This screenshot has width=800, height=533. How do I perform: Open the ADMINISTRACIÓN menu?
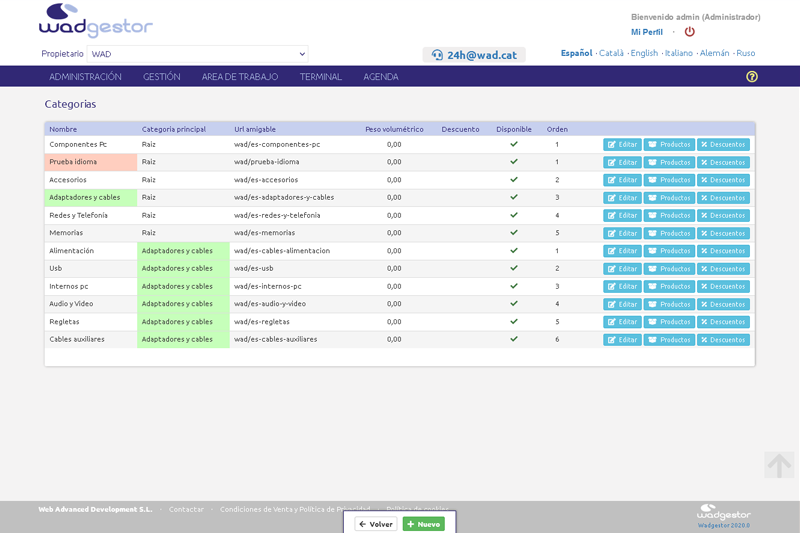(85, 77)
